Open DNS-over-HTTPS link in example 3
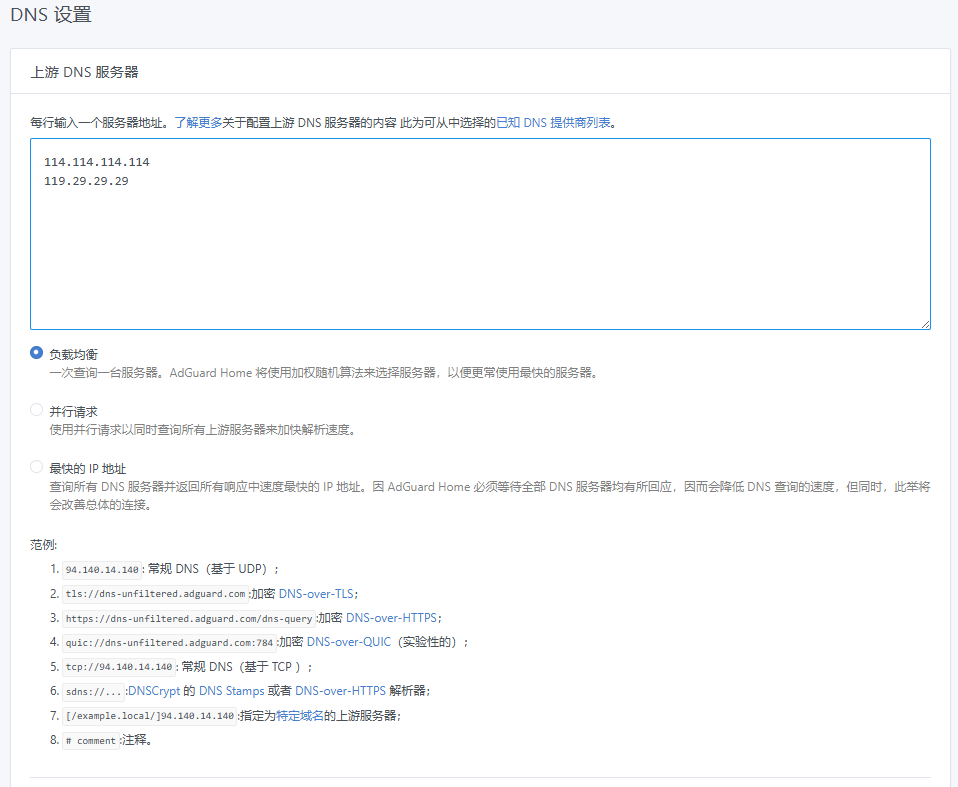 pyautogui.click(x=392, y=618)
